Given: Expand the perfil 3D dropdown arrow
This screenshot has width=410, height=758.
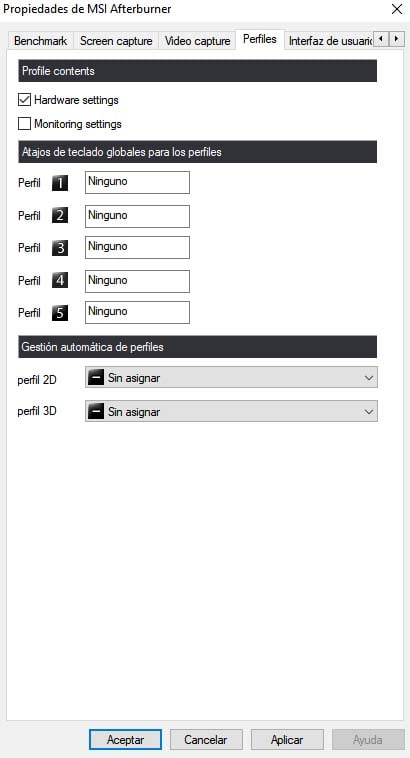Looking at the screenshot, I should tap(369, 412).
